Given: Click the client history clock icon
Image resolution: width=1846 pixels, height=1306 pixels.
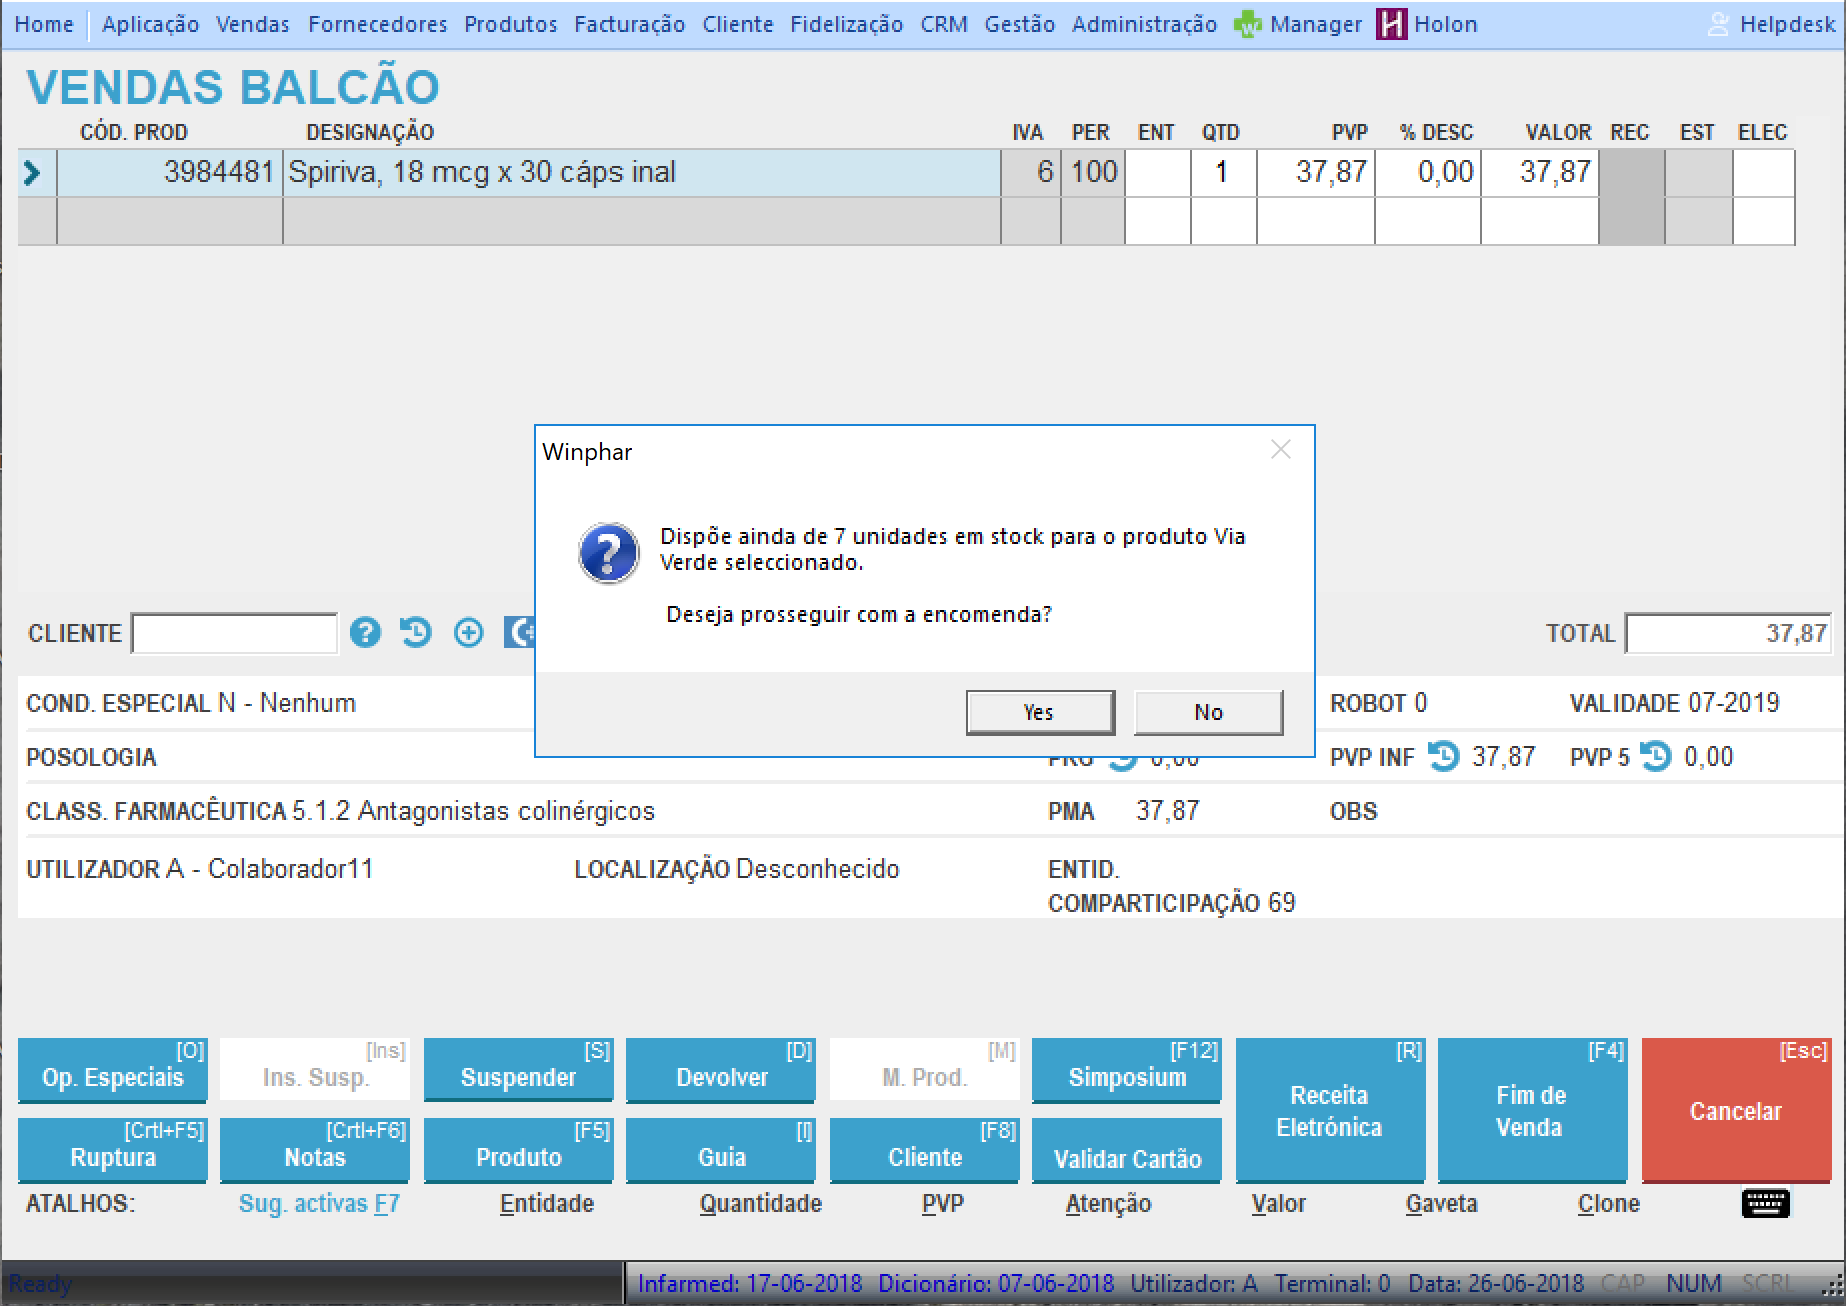Looking at the screenshot, I should tap(416, 633).
